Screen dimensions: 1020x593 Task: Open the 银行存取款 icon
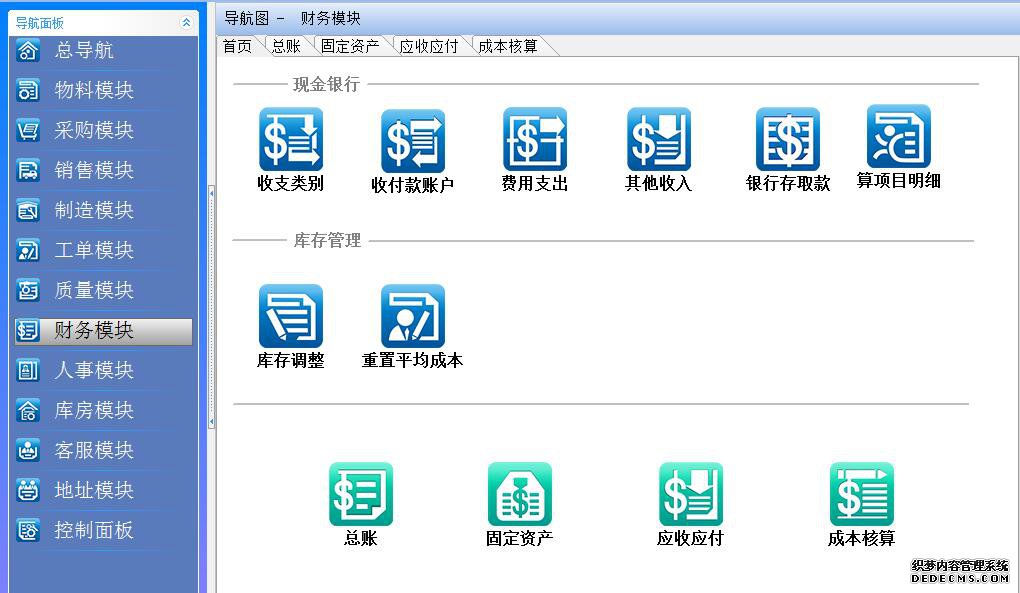click(787, 139)
